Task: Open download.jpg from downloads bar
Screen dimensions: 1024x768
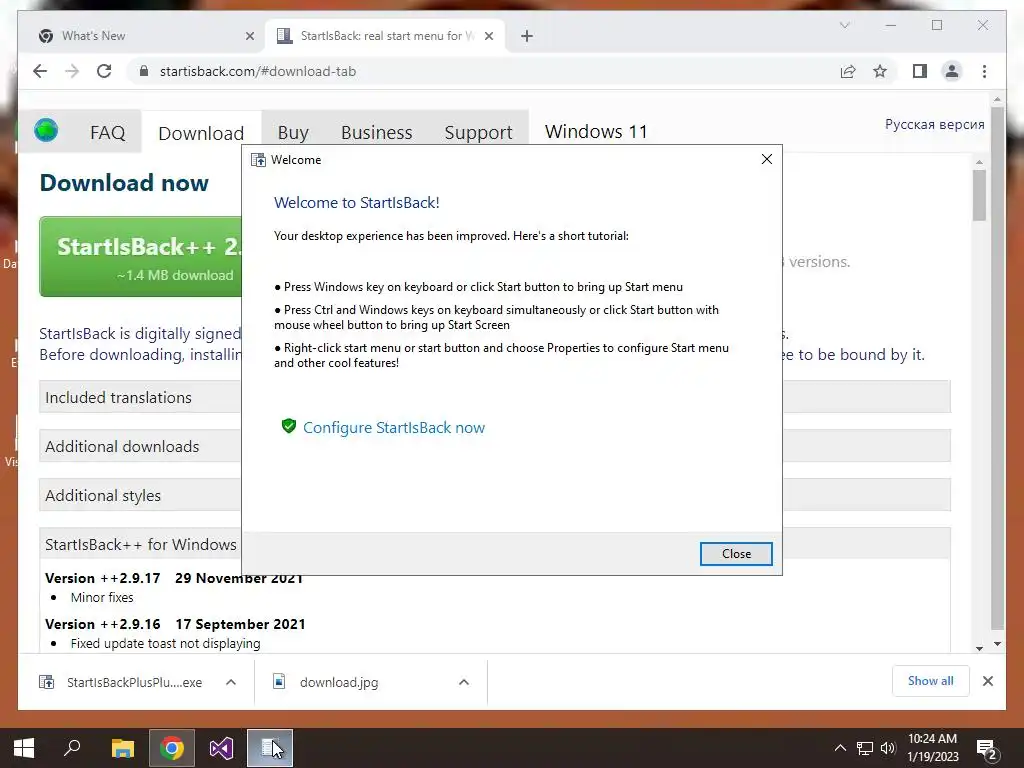Action: [x=339, y=682]
